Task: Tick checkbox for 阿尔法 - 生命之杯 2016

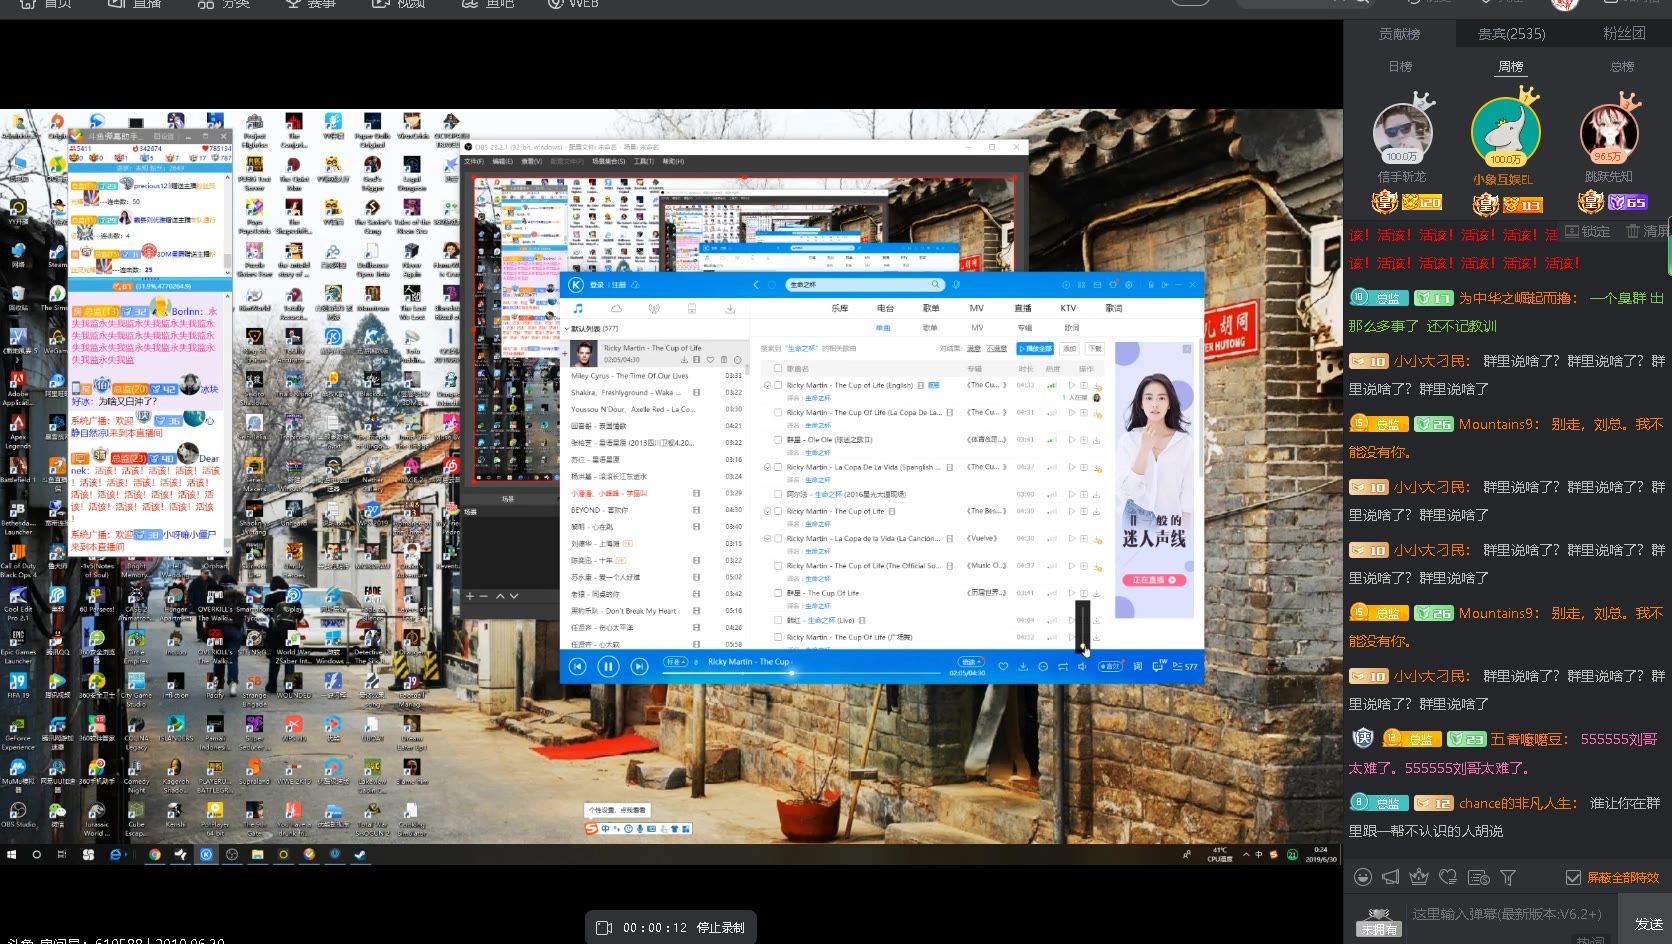Action: (778, 494)
